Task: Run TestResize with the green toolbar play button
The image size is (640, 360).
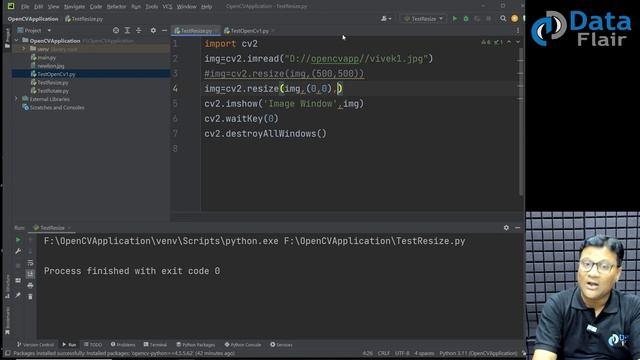Action: tap(455, 19)
